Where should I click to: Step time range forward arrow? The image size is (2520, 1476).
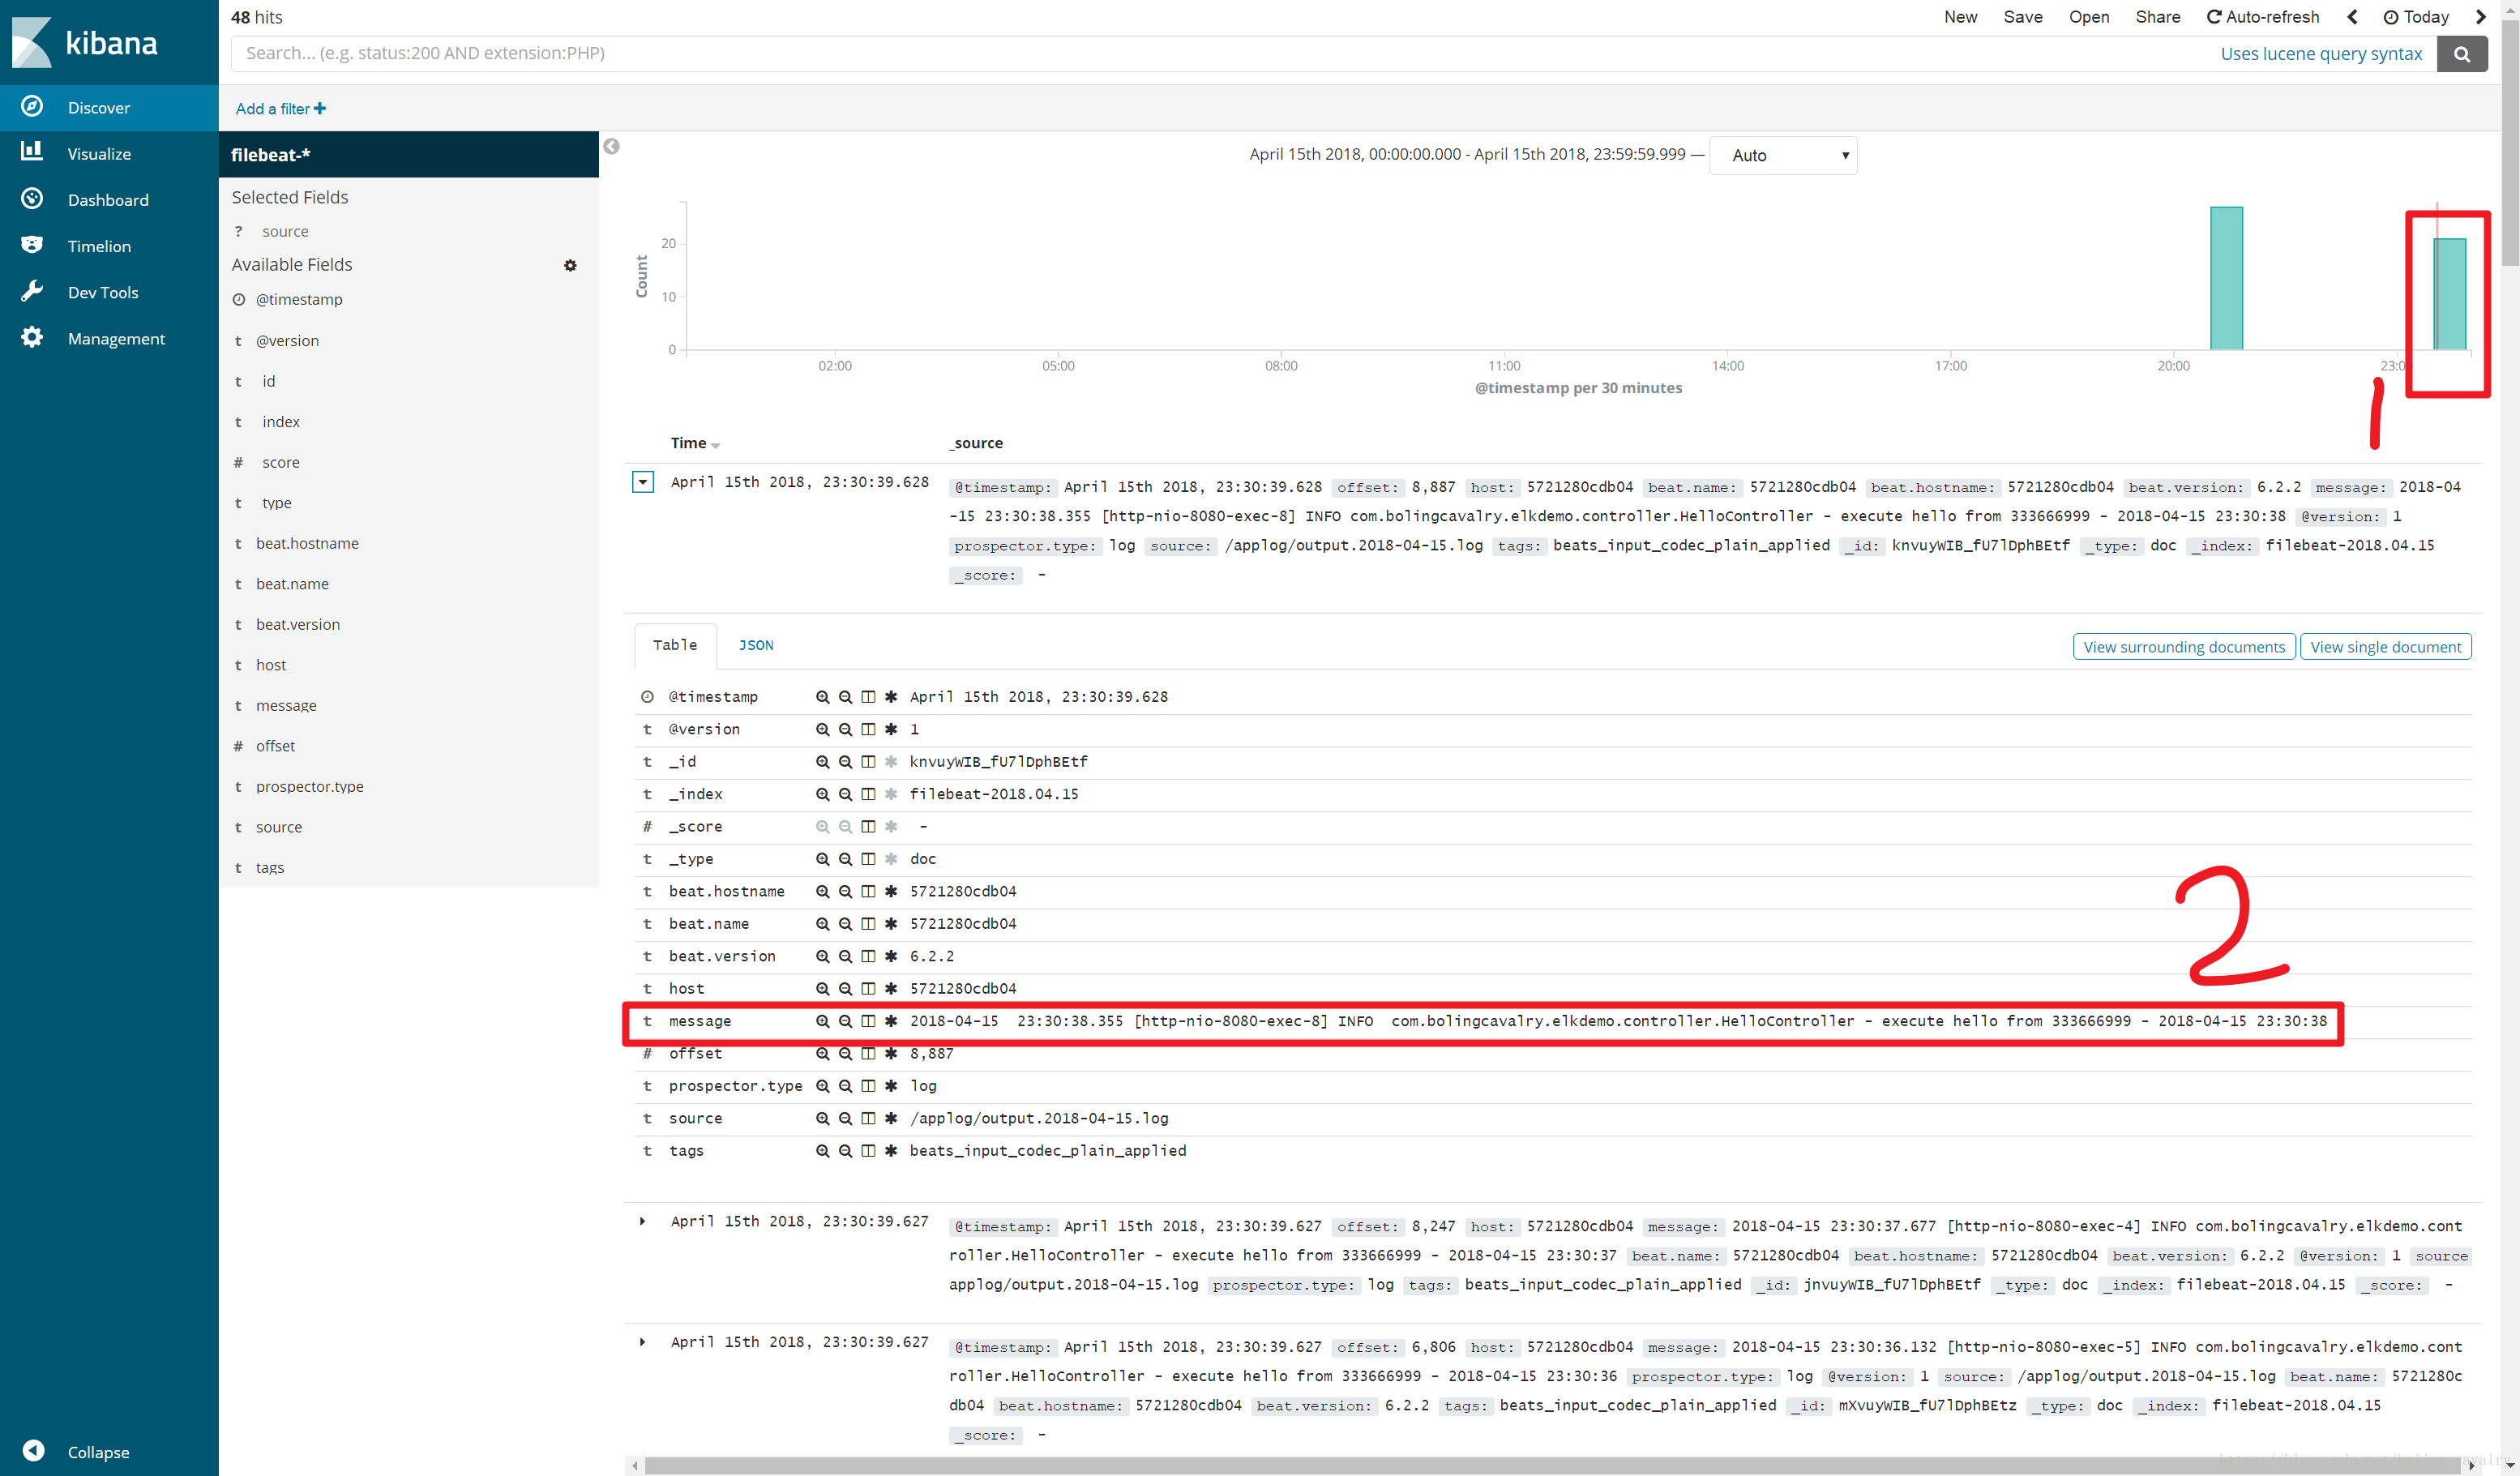(2480, 17)
